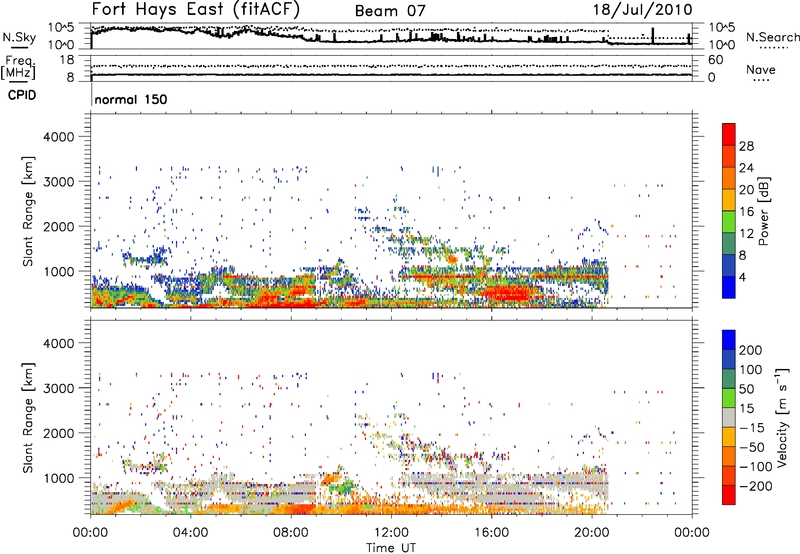Pick the gray segment of the velocity colorbar

[x=729, y=418]
